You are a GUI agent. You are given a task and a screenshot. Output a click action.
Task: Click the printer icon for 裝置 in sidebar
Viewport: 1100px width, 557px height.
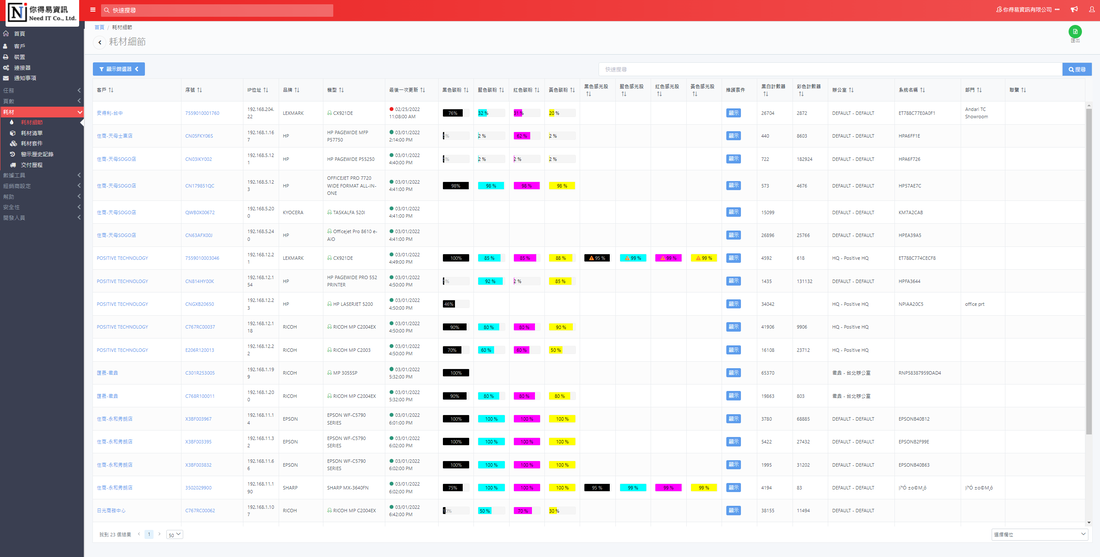6,57
